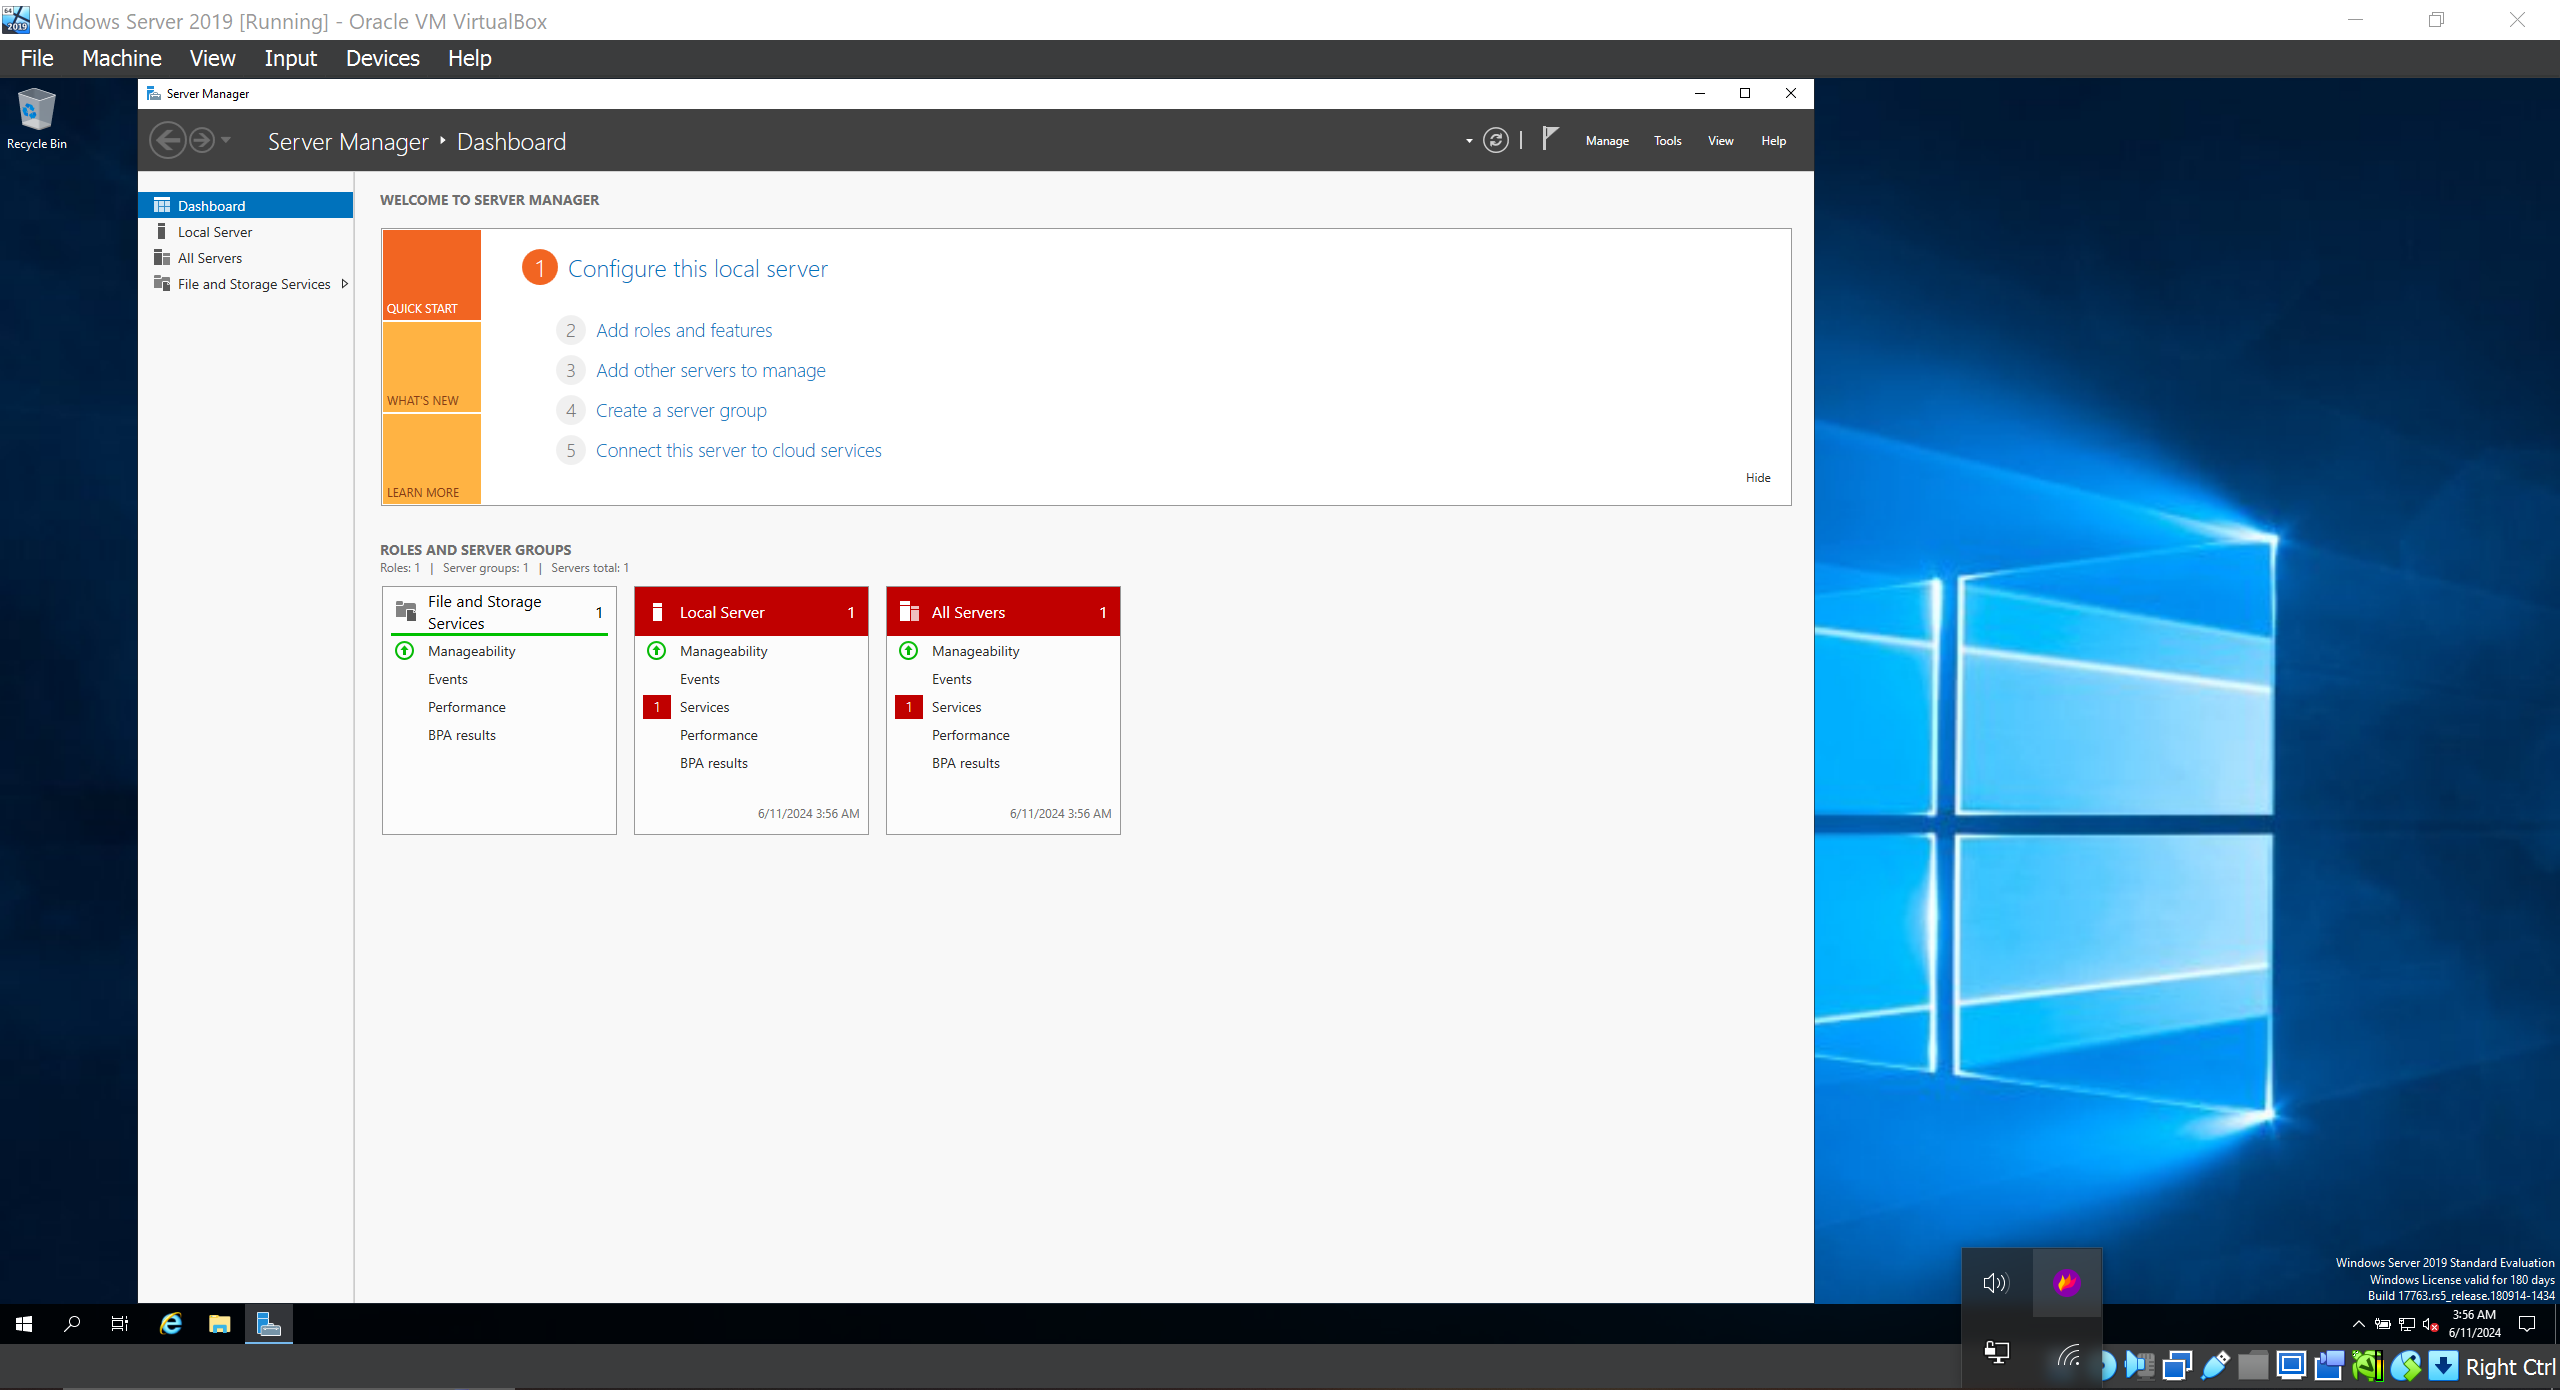This screenshot has height=1390, width=2560.
Task: Open the Tools menu in Server Manager
Action: [x=1667, y=141]
